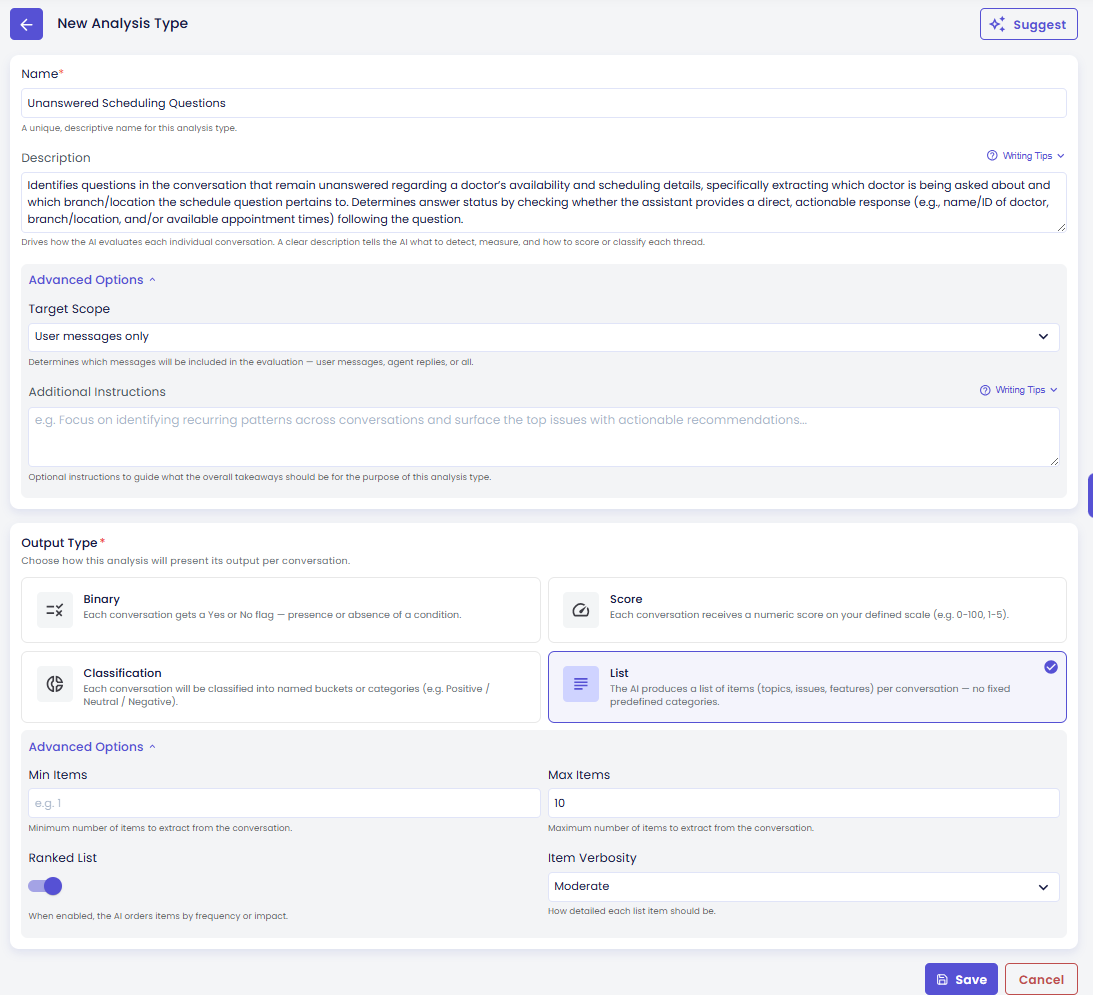Edit the Name input field
This screenshot has height=995, width=1093.
tap(544, 103)
